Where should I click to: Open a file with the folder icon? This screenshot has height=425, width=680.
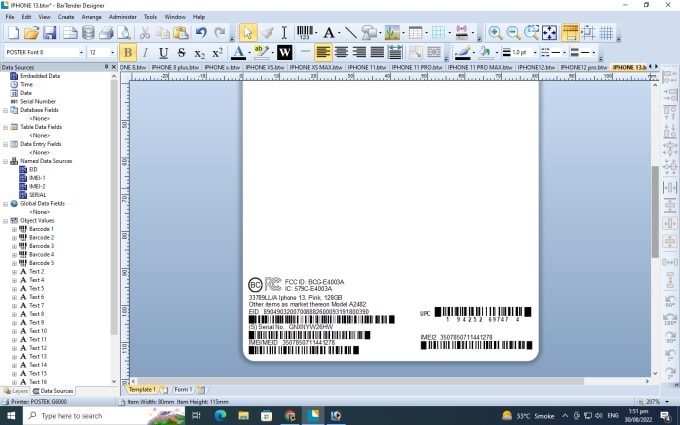point(31,33)
